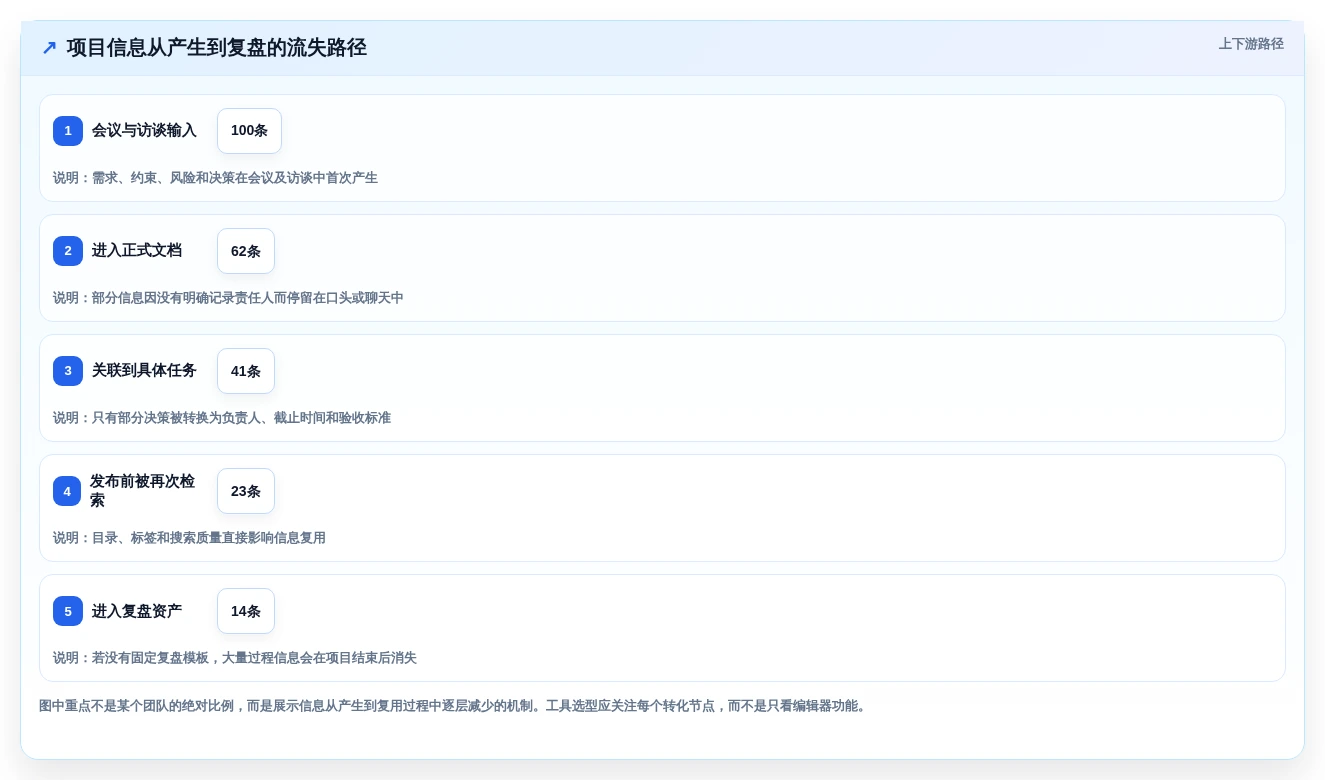1325x780 pixels.
Task: Click the step number 1 badge
Action: coord(68,131)
